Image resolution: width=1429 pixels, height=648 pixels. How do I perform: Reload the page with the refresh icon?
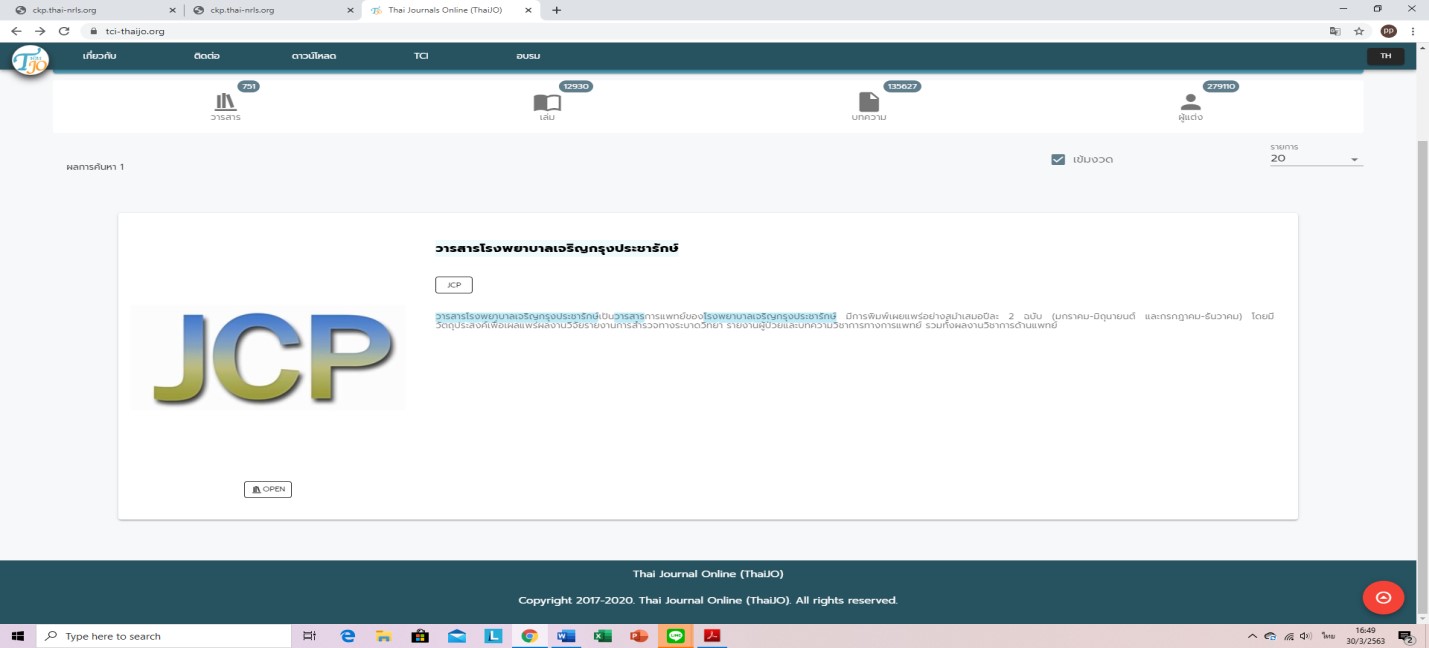[x=64, y=31]
